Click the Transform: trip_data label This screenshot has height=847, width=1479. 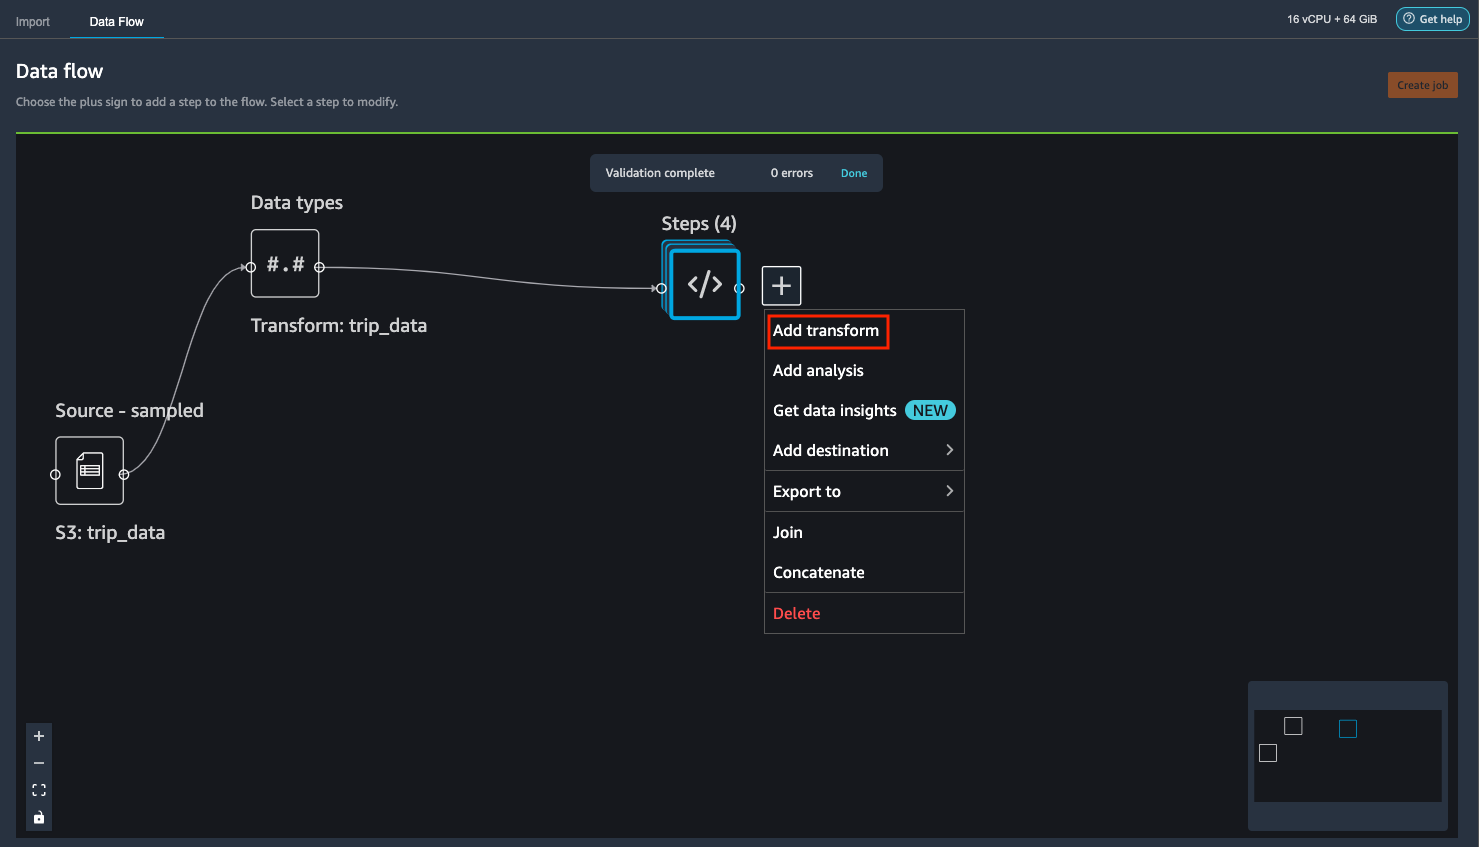(x=339, y=325)
